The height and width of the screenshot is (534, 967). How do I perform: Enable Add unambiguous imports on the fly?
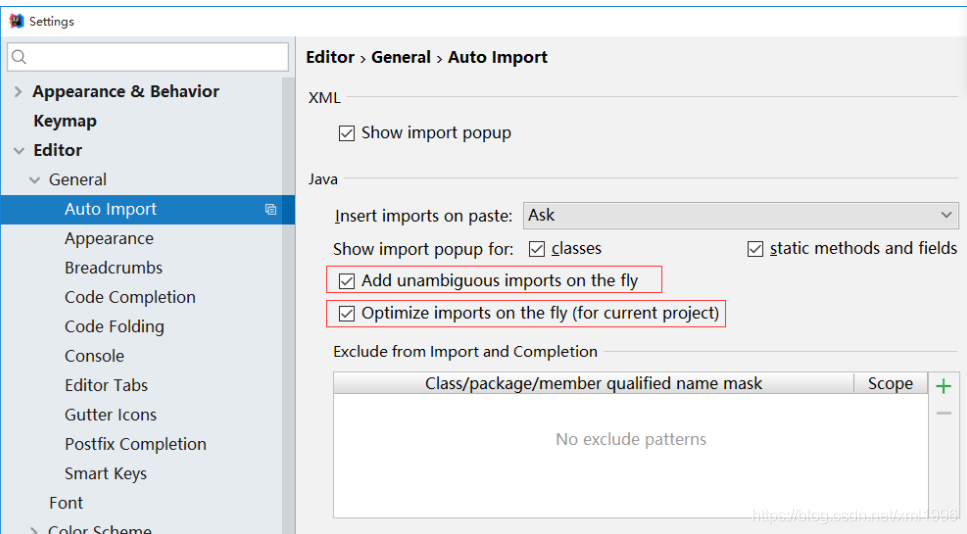click(x=347, y=281)
